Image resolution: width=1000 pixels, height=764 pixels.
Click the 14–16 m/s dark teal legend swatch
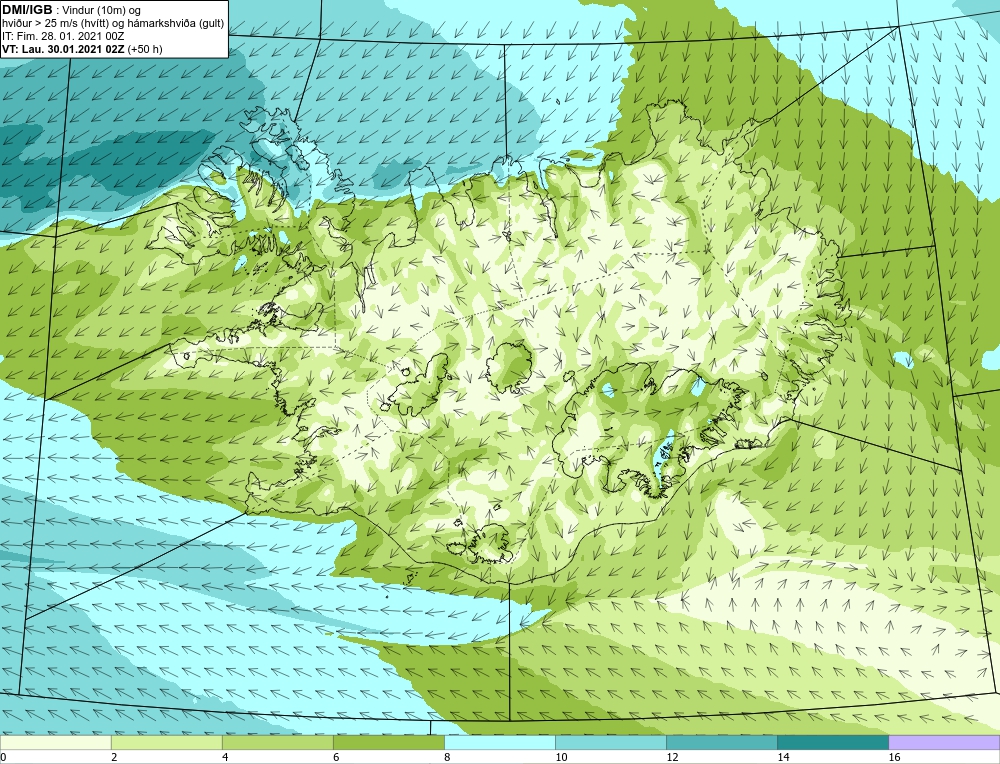833,742
